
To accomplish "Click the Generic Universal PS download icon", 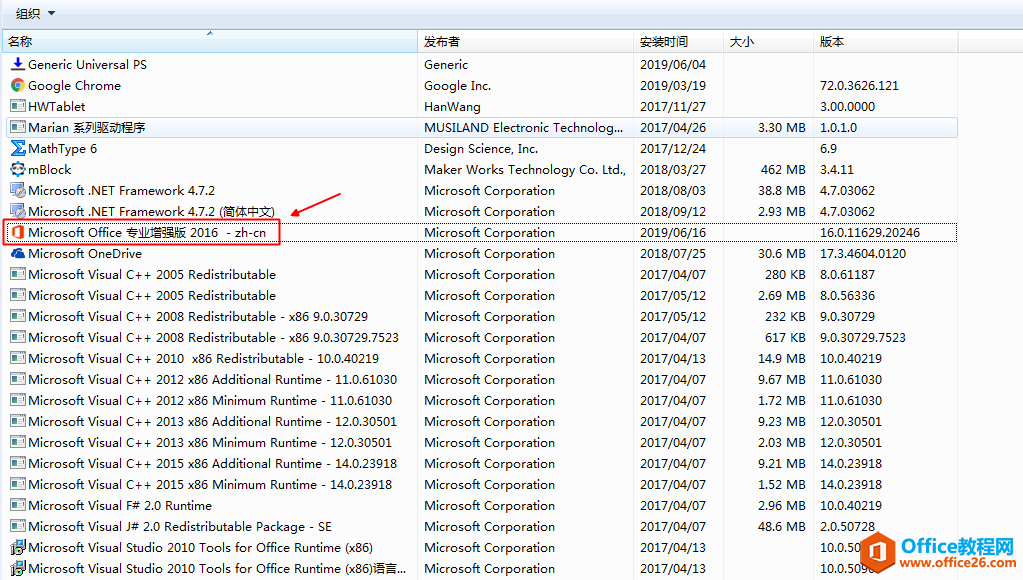I will pos(17,65).
